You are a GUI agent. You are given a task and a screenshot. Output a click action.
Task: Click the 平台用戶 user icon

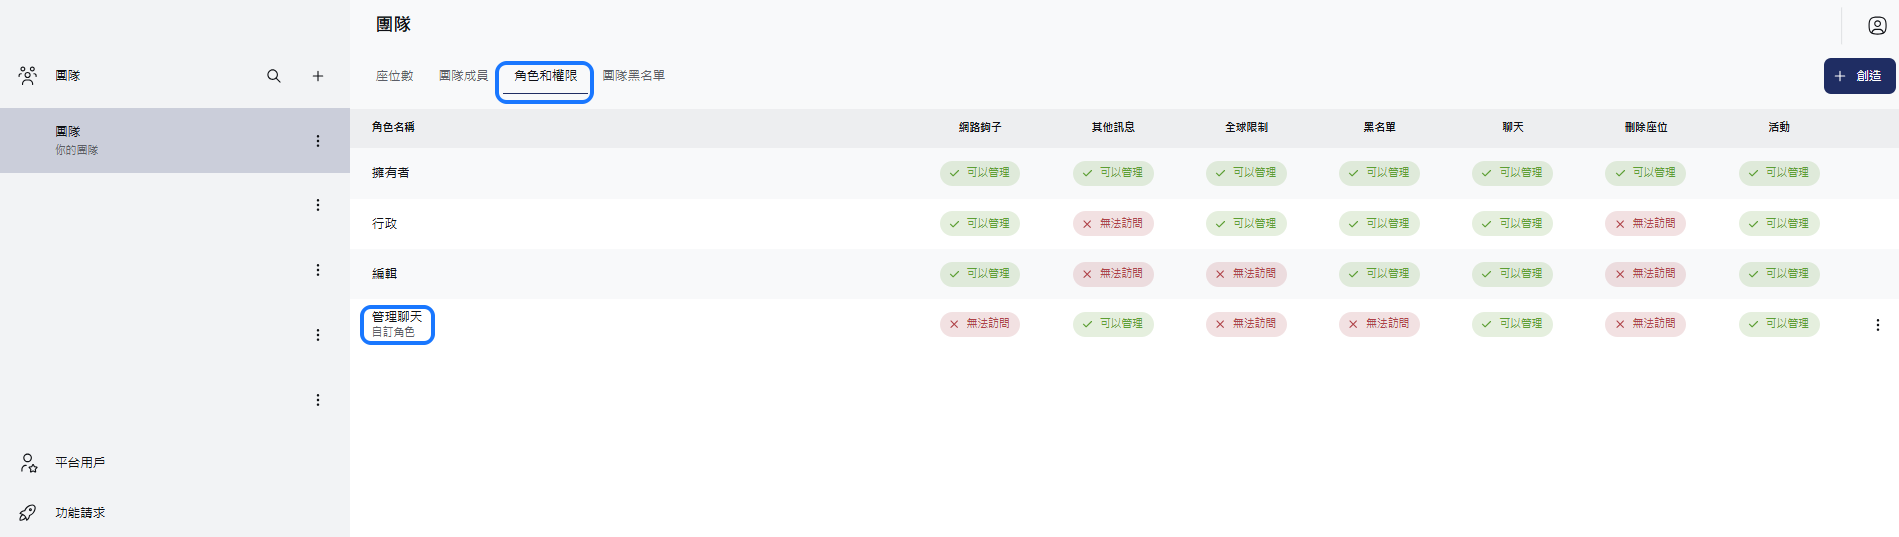[29, 463]
